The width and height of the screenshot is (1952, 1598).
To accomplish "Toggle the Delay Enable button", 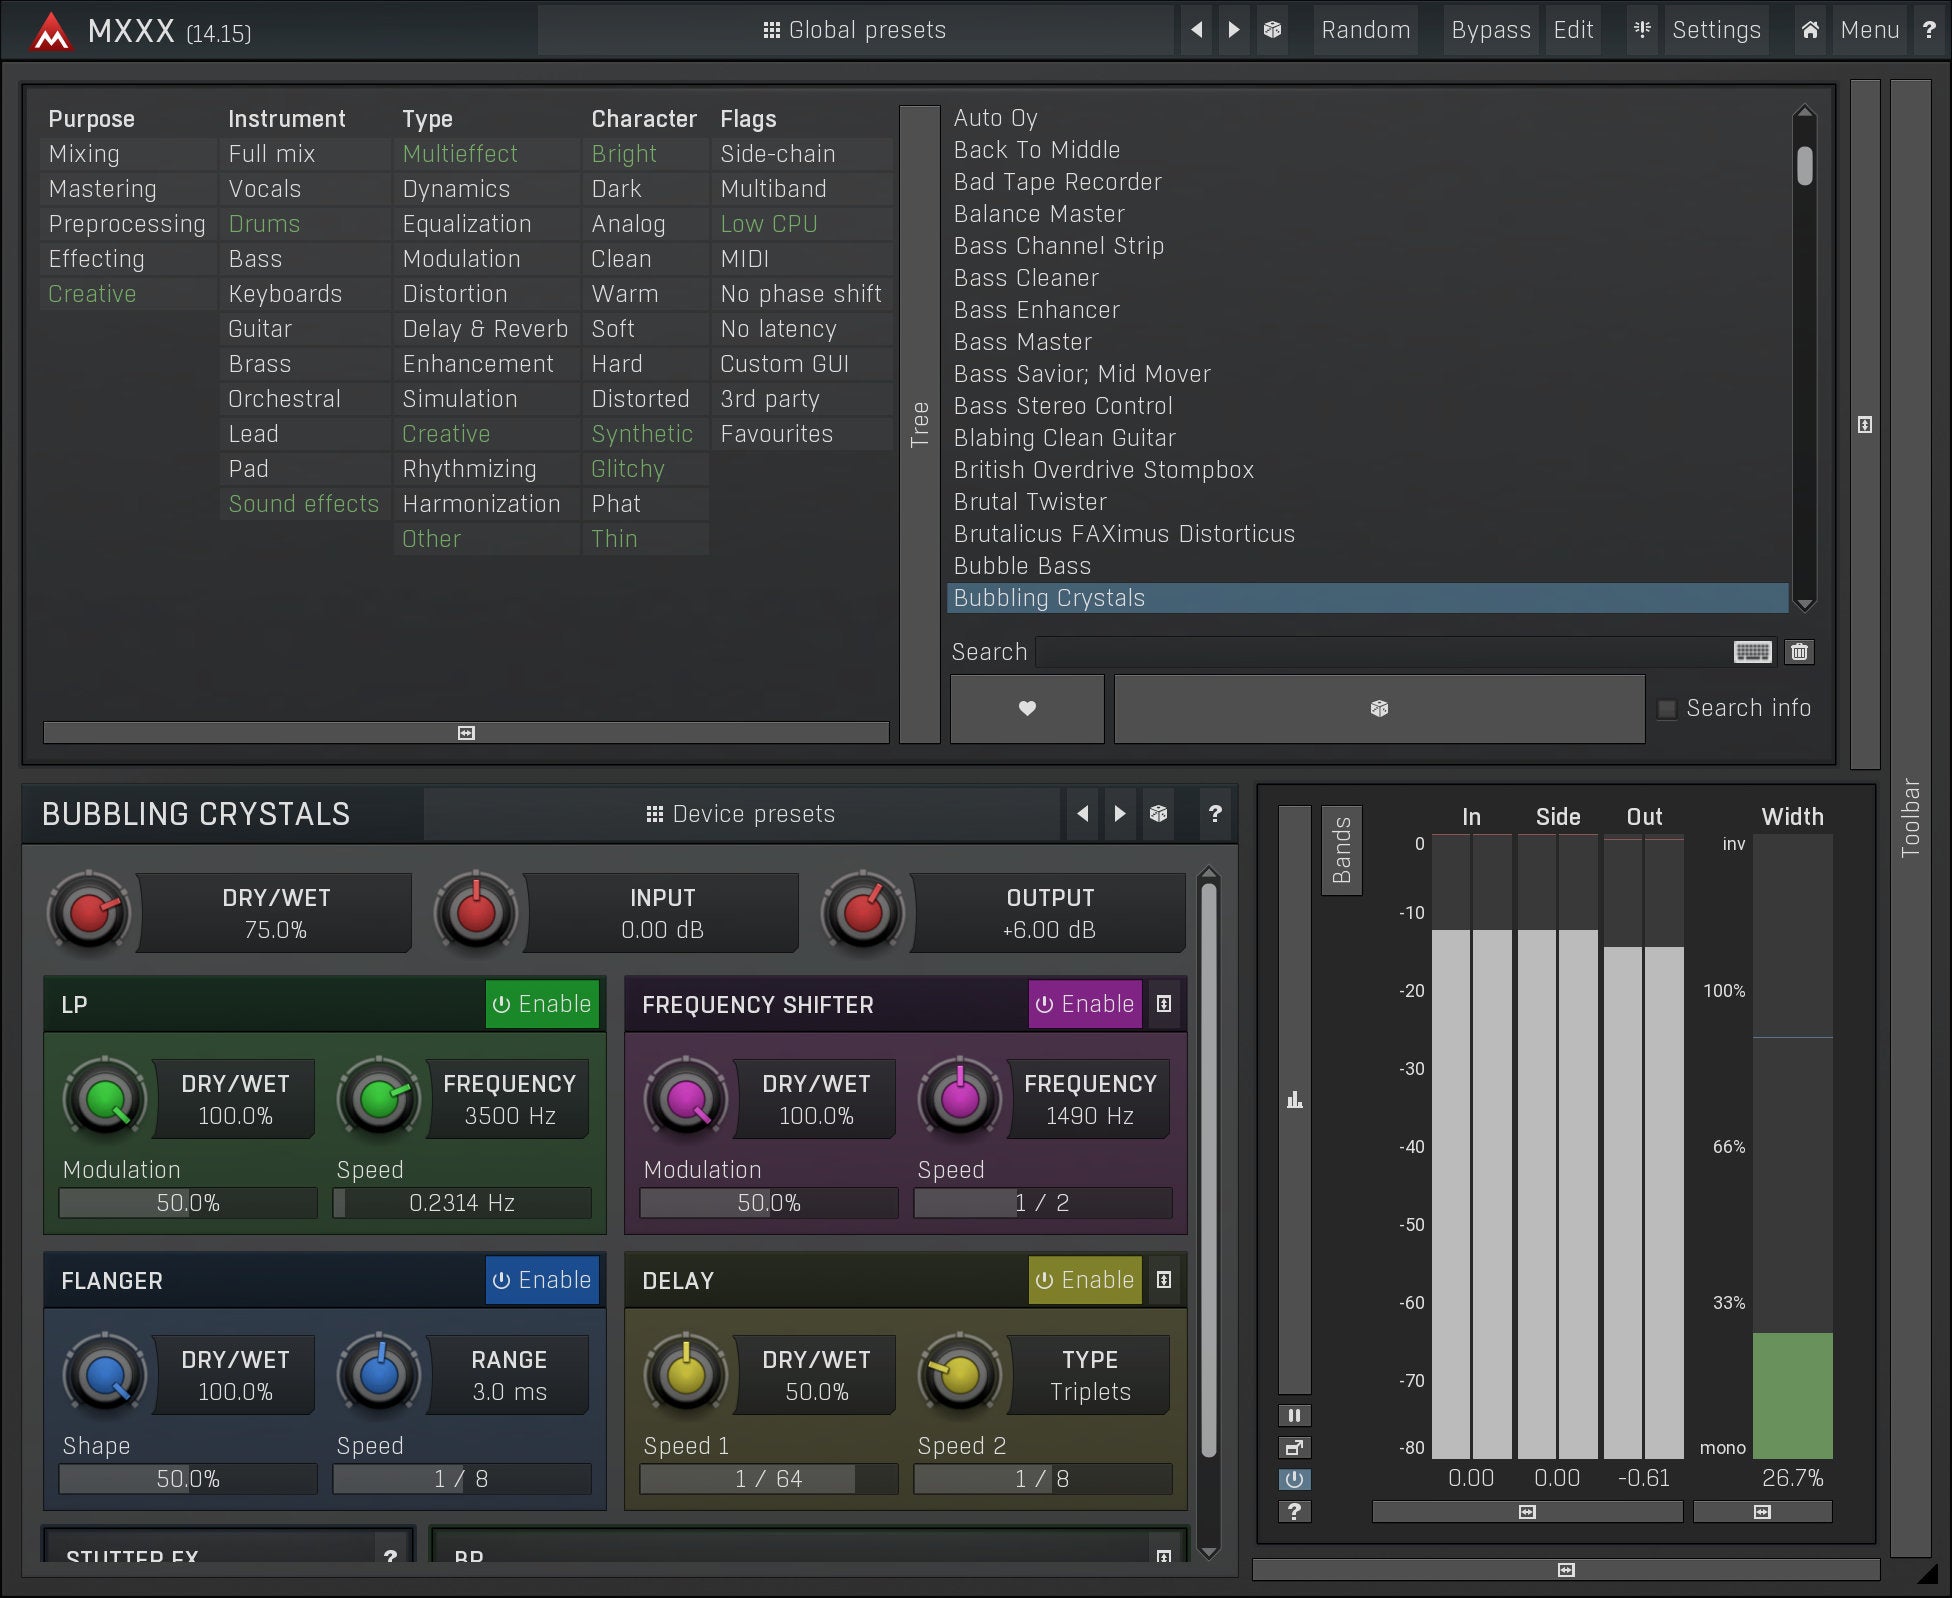I will pyautogui.click(x=1085, y=1280).
